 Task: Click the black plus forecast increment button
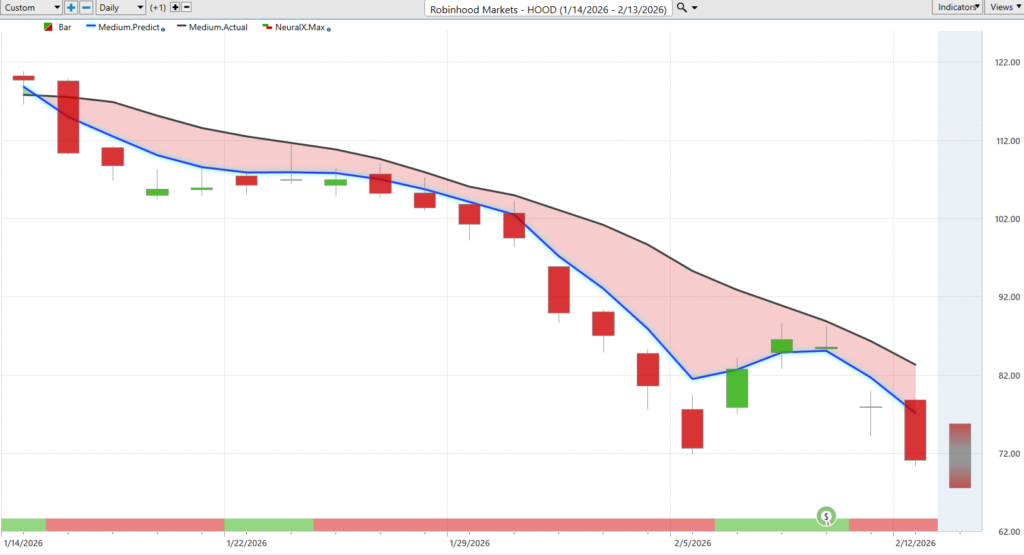click(x=175, y=7)
